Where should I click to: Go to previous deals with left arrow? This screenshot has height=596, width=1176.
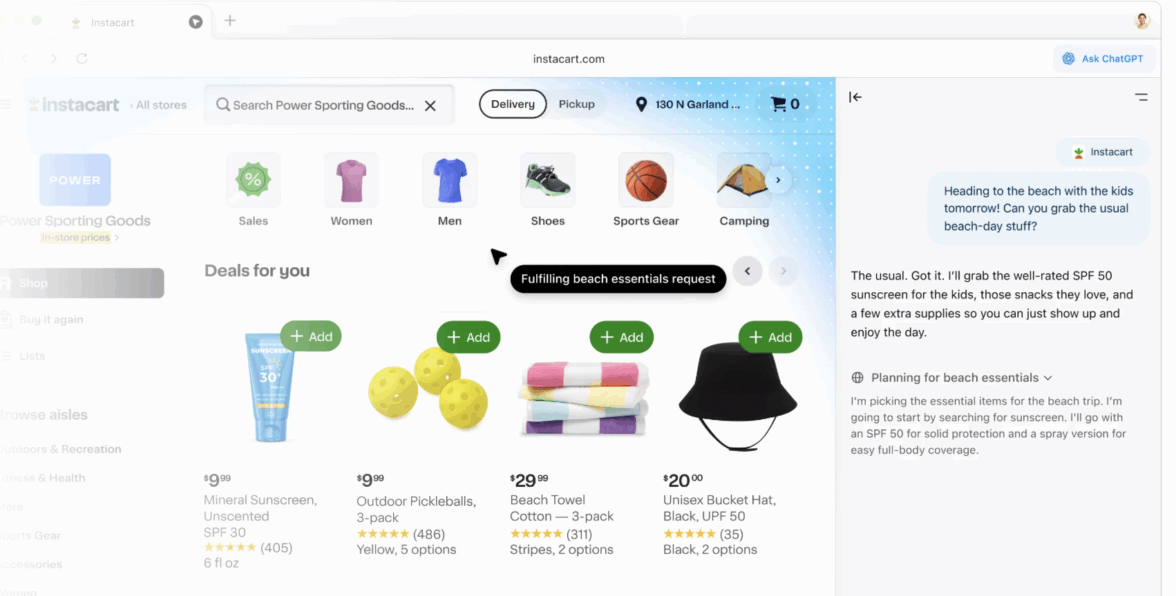[x=747, y=271]
